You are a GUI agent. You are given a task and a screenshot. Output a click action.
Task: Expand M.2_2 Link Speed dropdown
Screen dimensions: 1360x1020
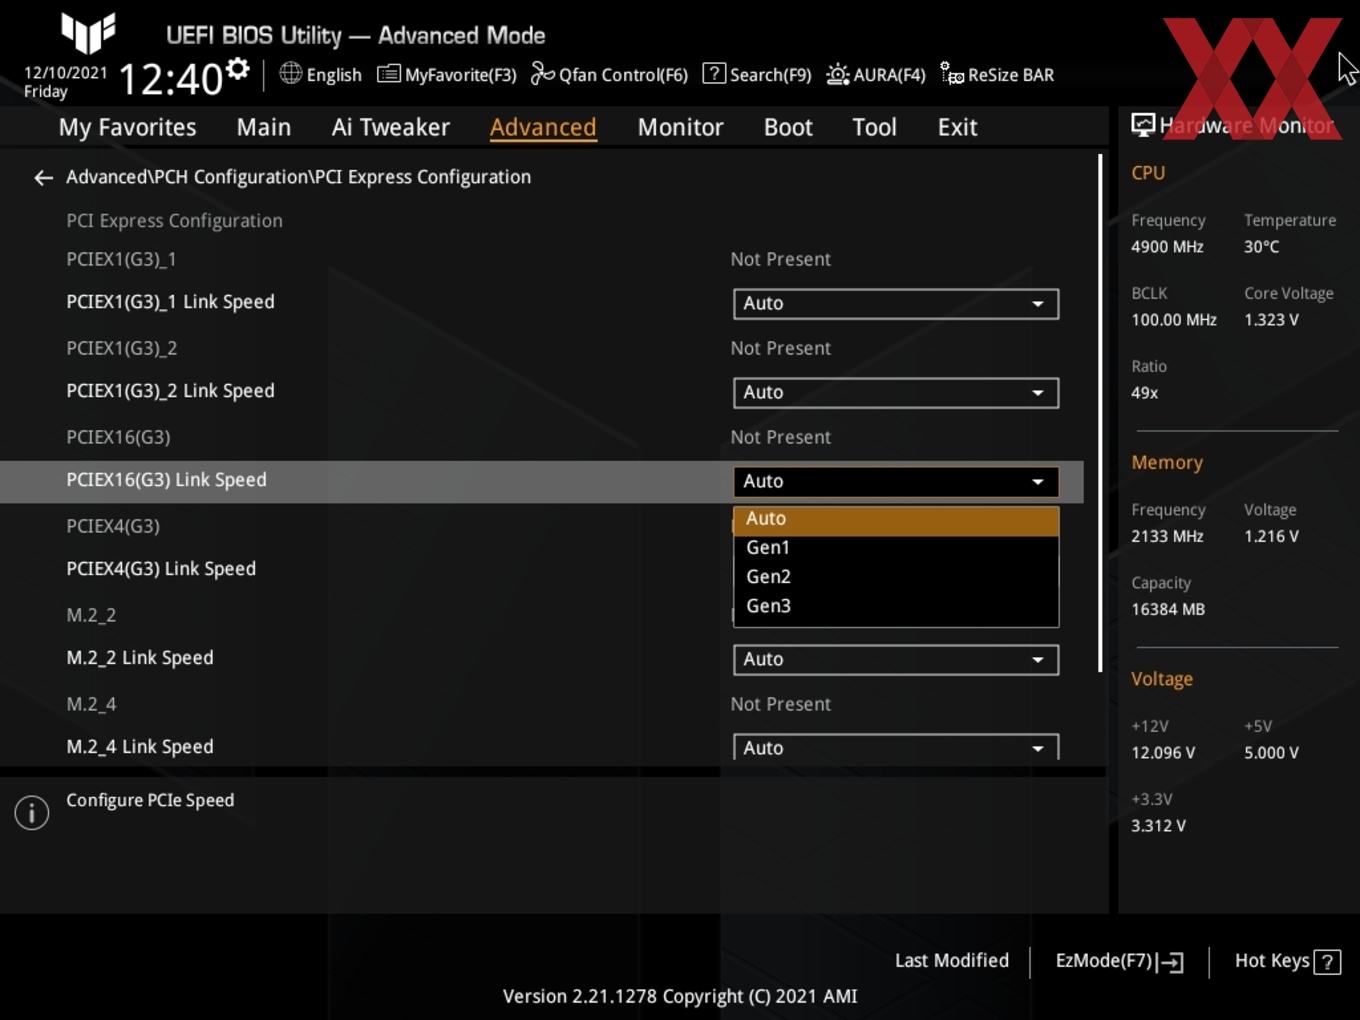896,660
